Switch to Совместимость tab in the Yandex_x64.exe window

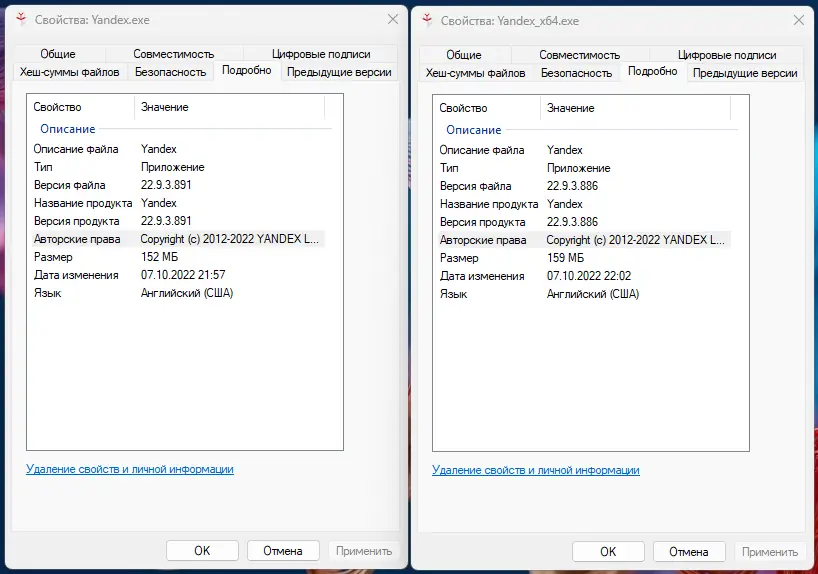click(x=579, y=55)
